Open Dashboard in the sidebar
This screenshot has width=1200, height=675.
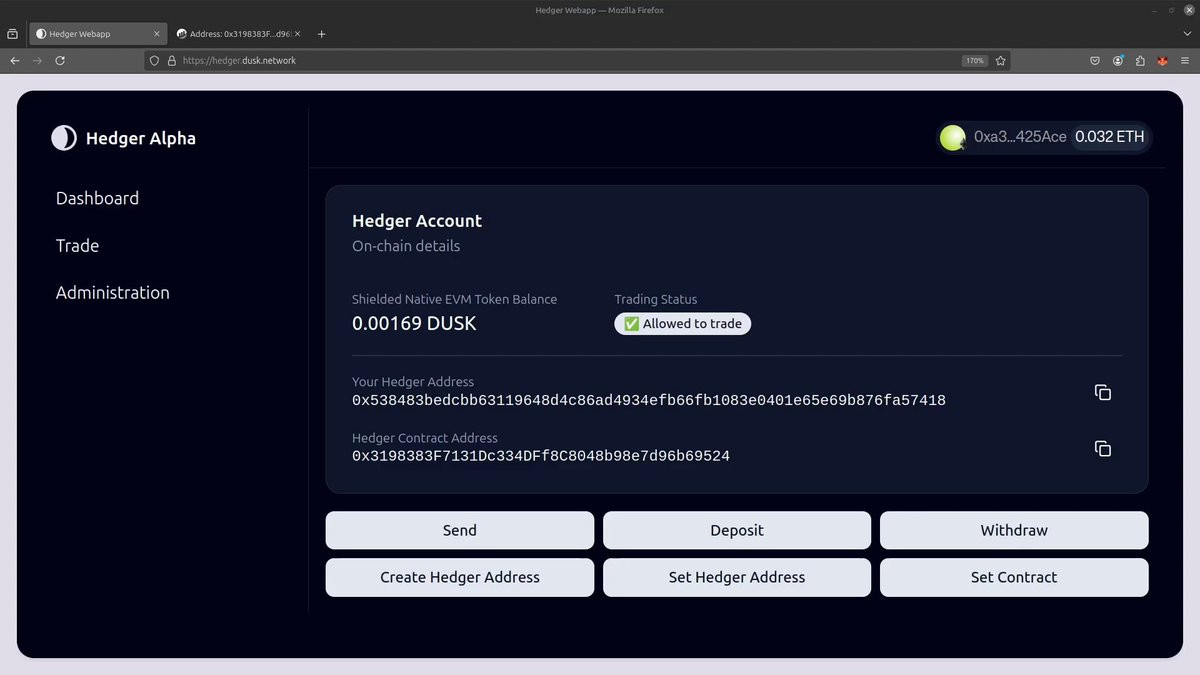tap(97, 198)
